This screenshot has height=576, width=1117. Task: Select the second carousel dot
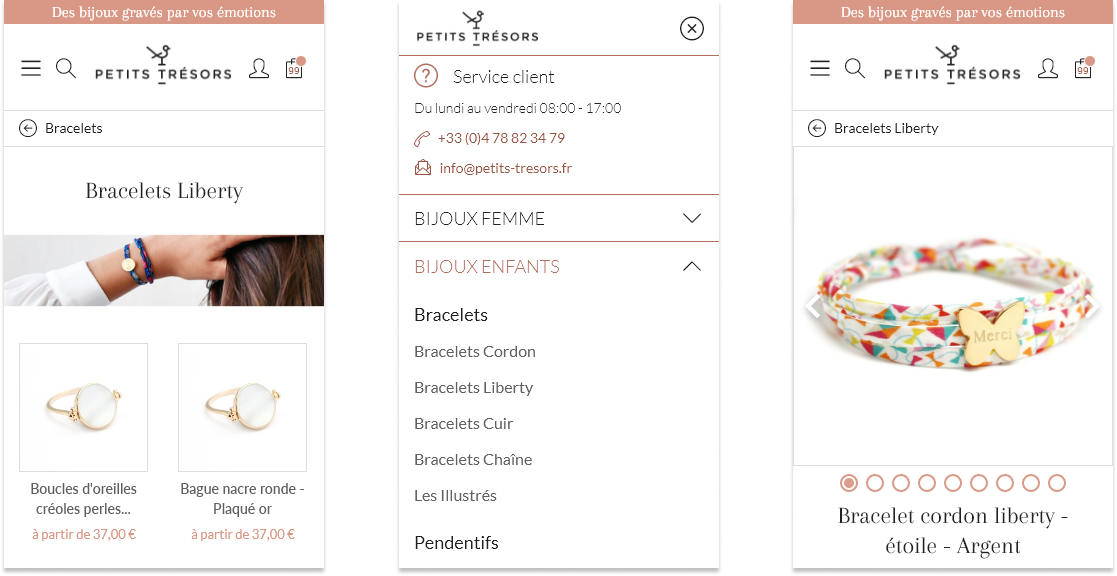point(875,483)
